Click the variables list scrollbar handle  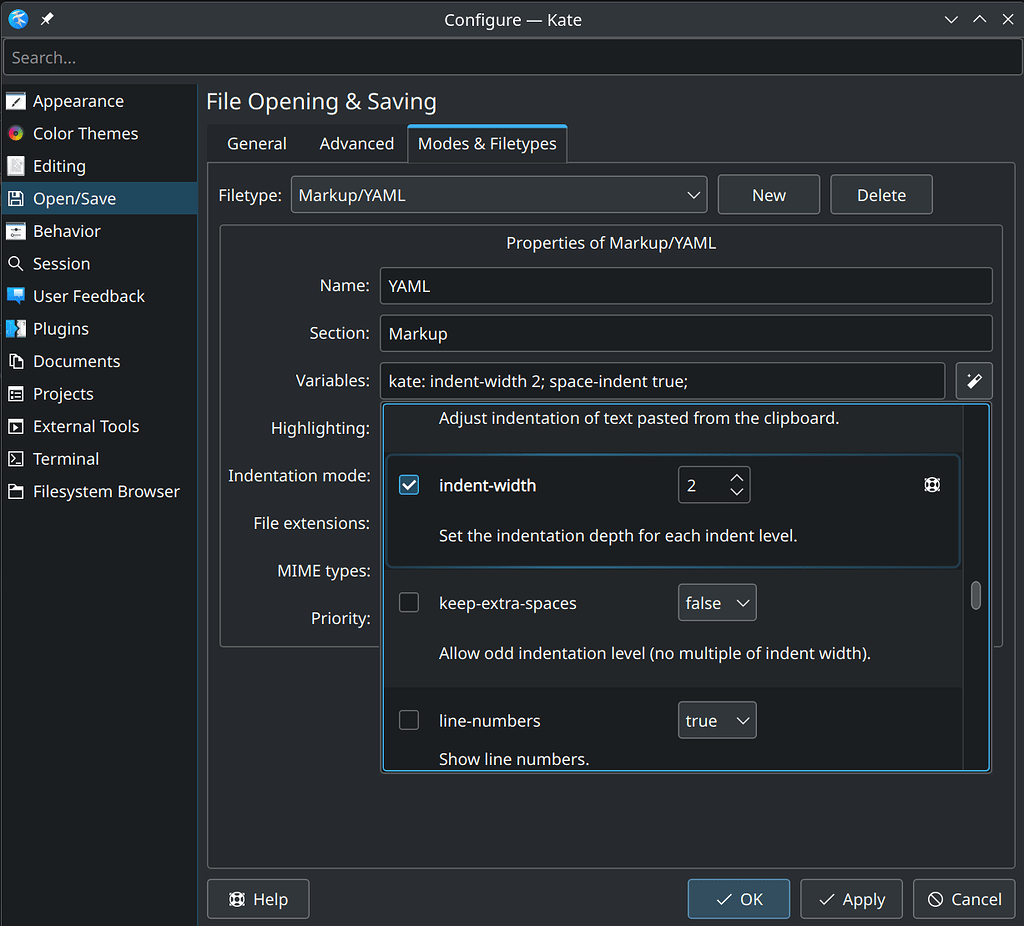coord(976,595)
